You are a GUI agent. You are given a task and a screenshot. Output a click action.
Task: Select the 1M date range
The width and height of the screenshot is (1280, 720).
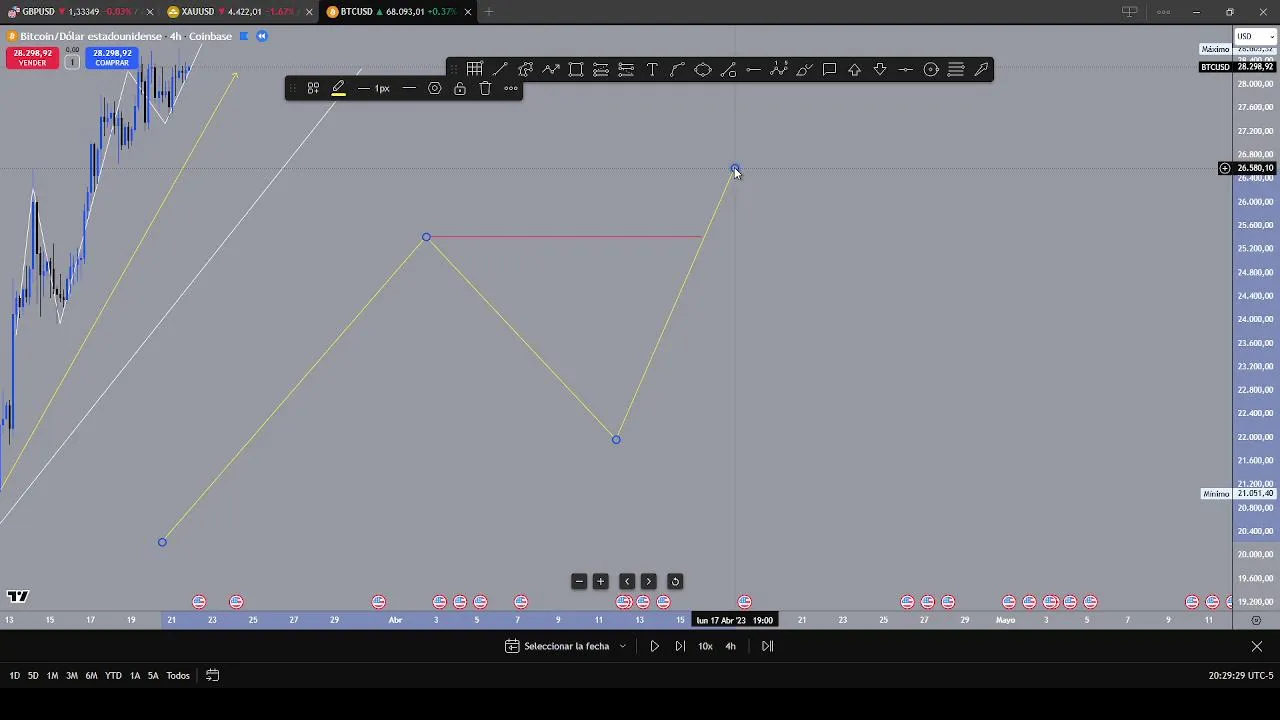pos(52,676)
